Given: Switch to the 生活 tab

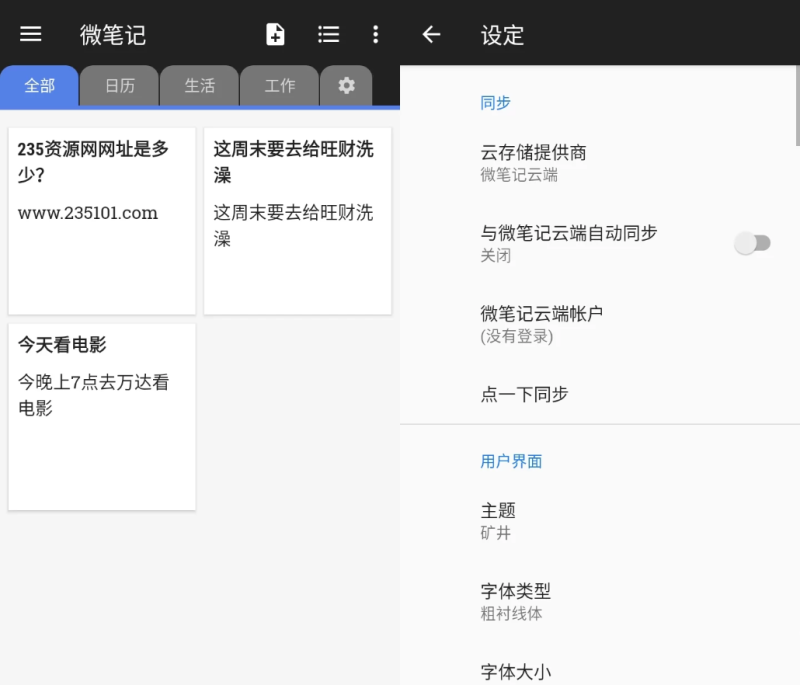Looking at the screenshot, I should click(x=199, y=86).
